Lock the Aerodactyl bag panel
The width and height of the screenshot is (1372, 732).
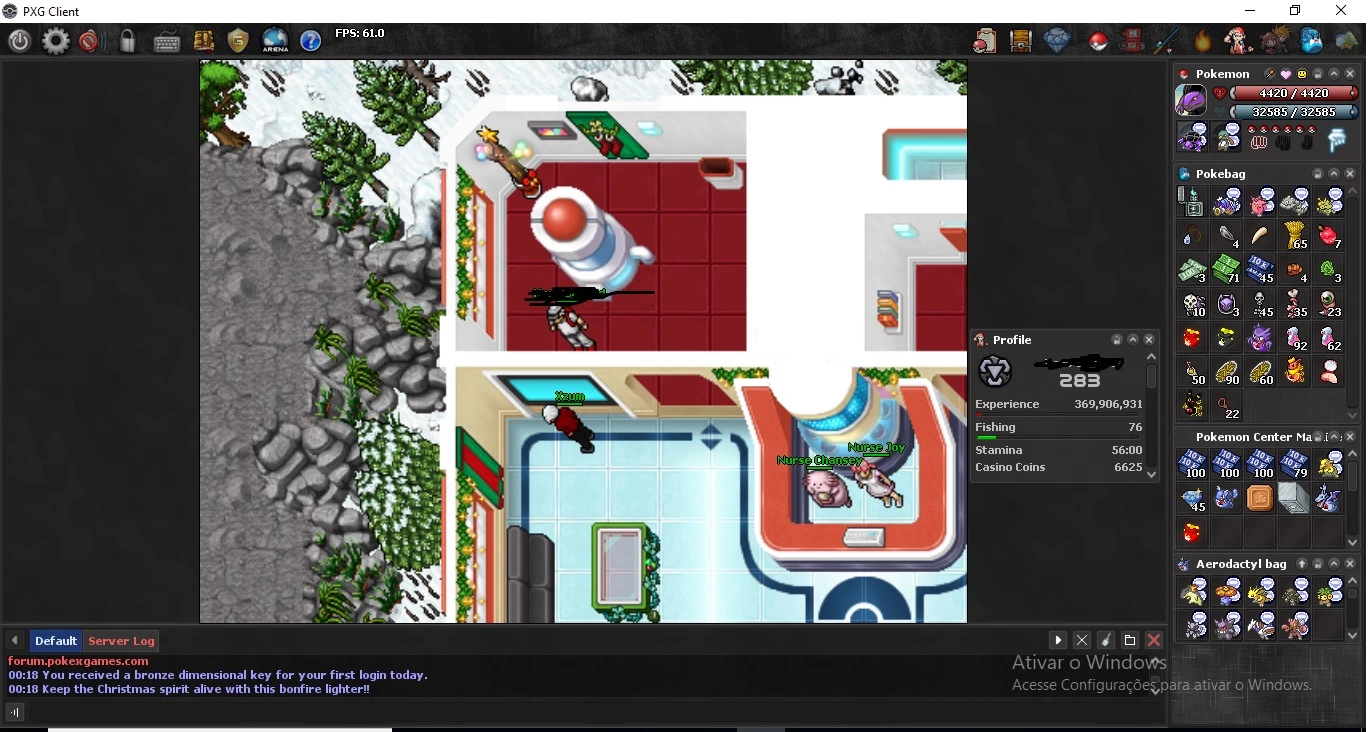click(x=1318, y=564)
